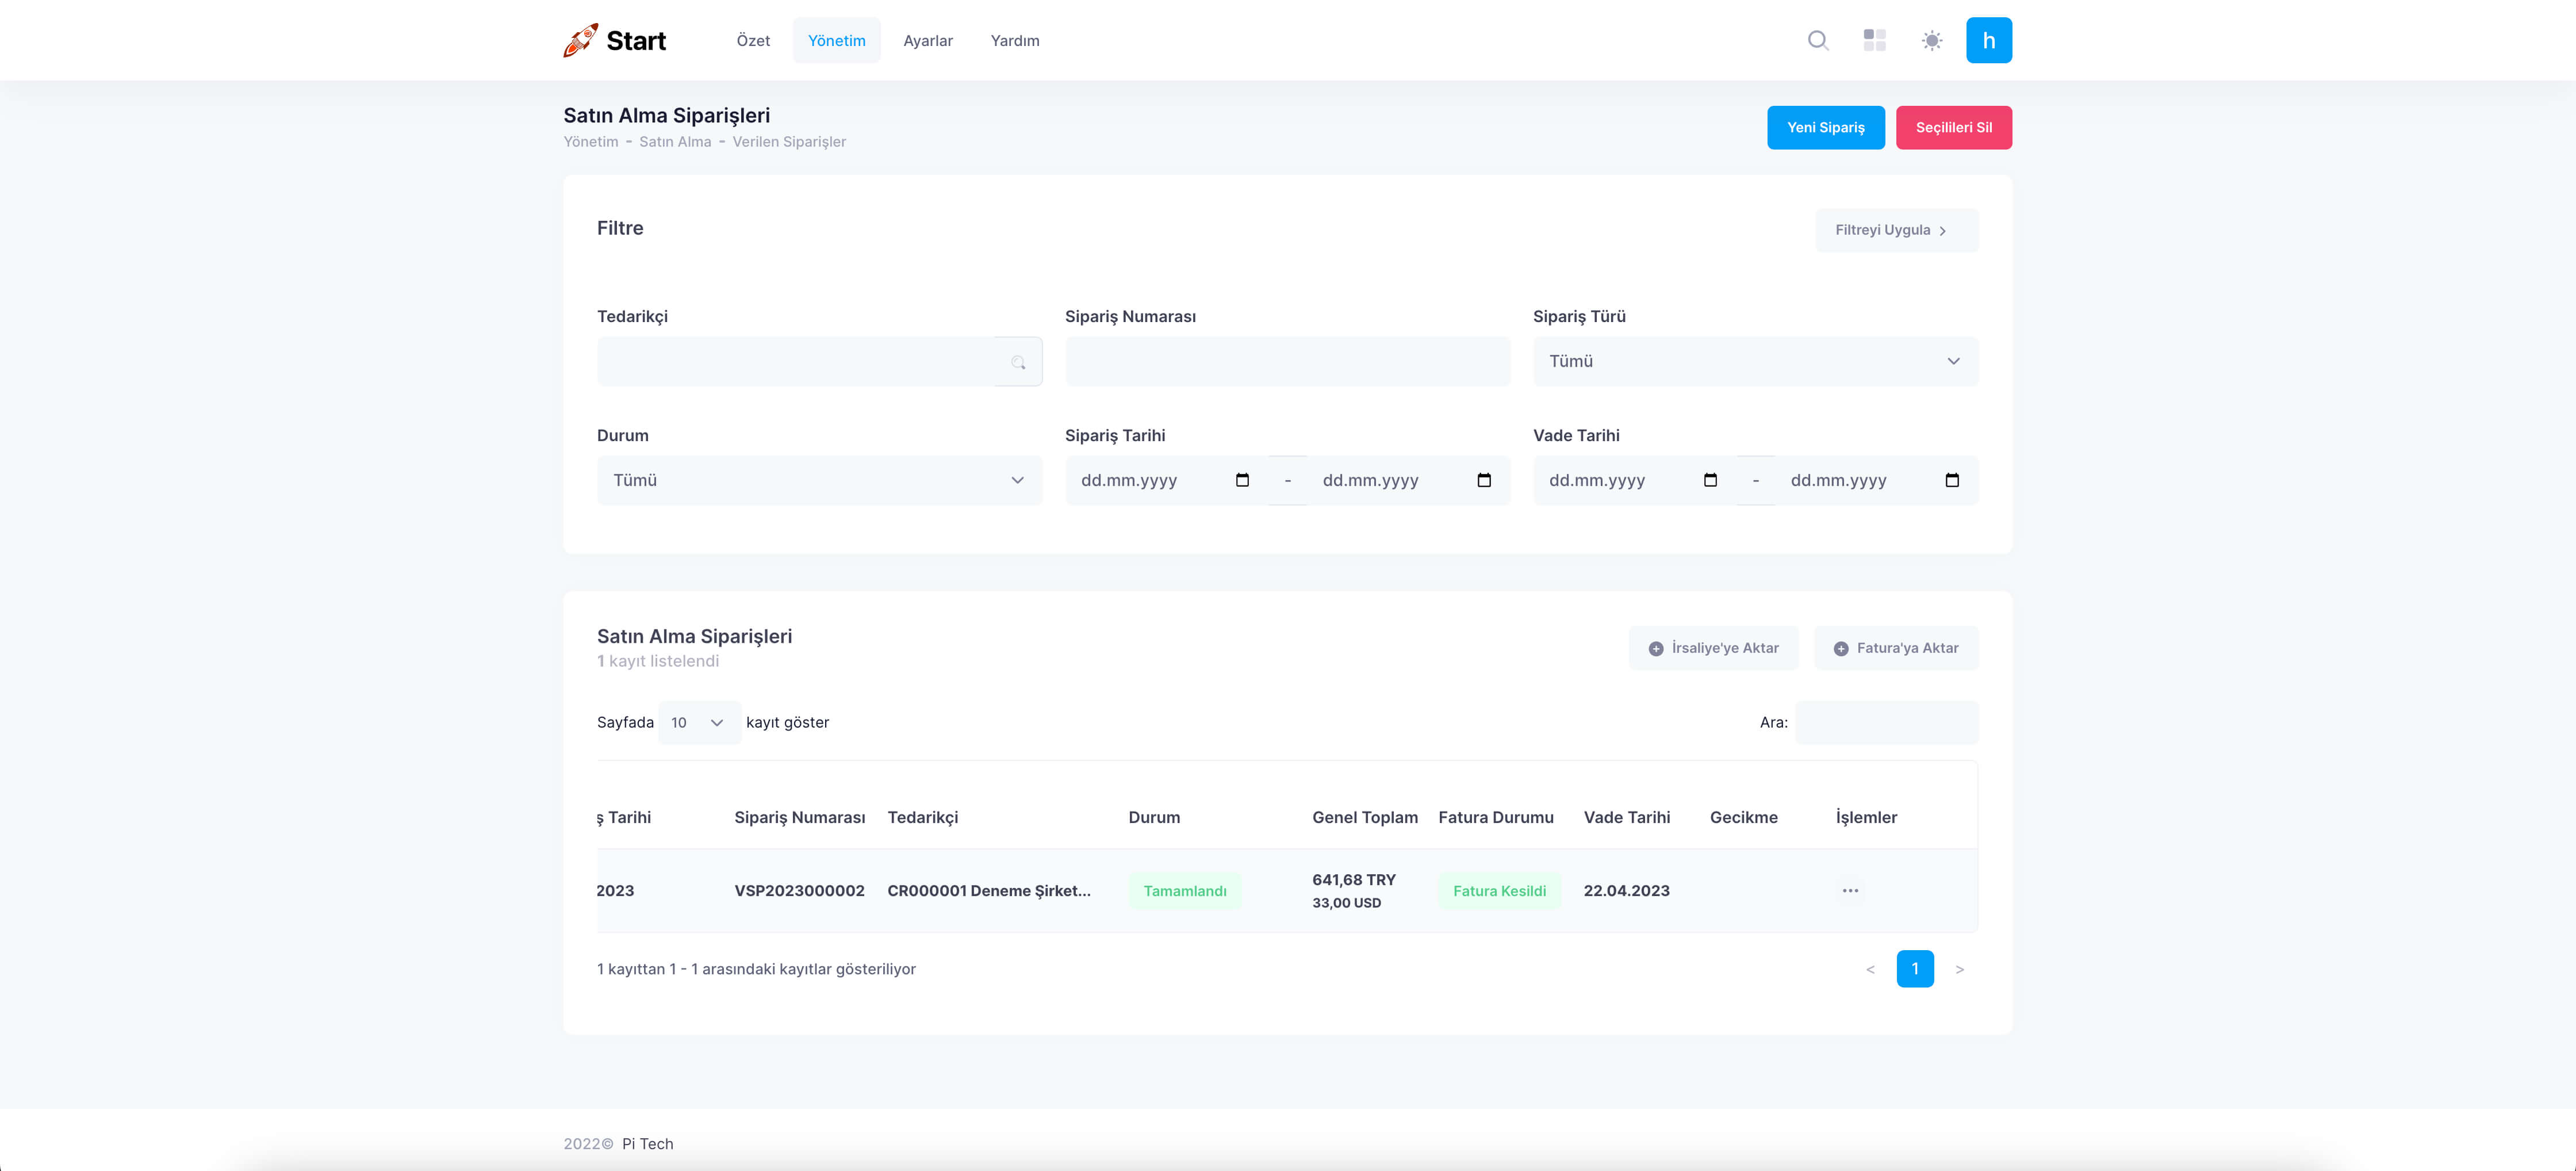Viewport: 2576px width, 1171px height.
Task: Click the Tedarikçi field search icon
Action: tap(1018, 362)
